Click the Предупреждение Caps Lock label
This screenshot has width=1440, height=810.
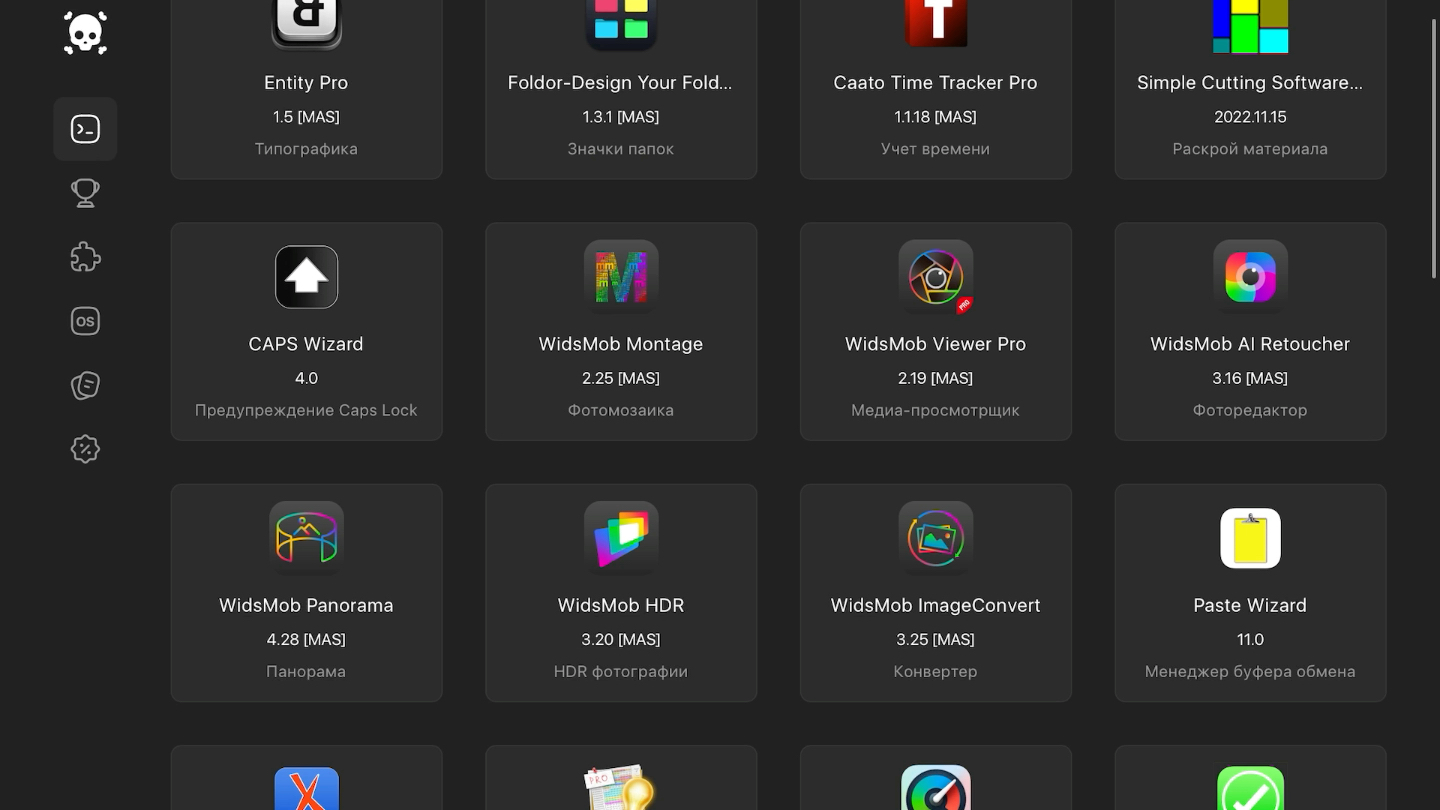coord(306,410)
